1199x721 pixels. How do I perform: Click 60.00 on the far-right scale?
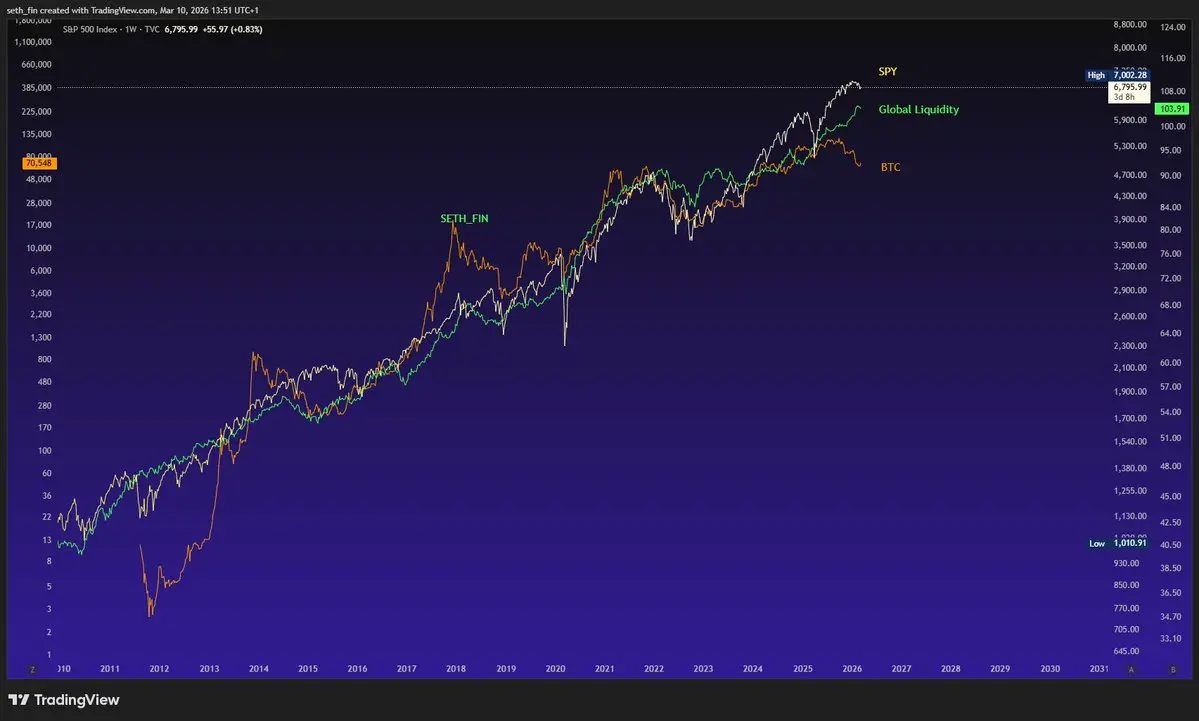1171,363
